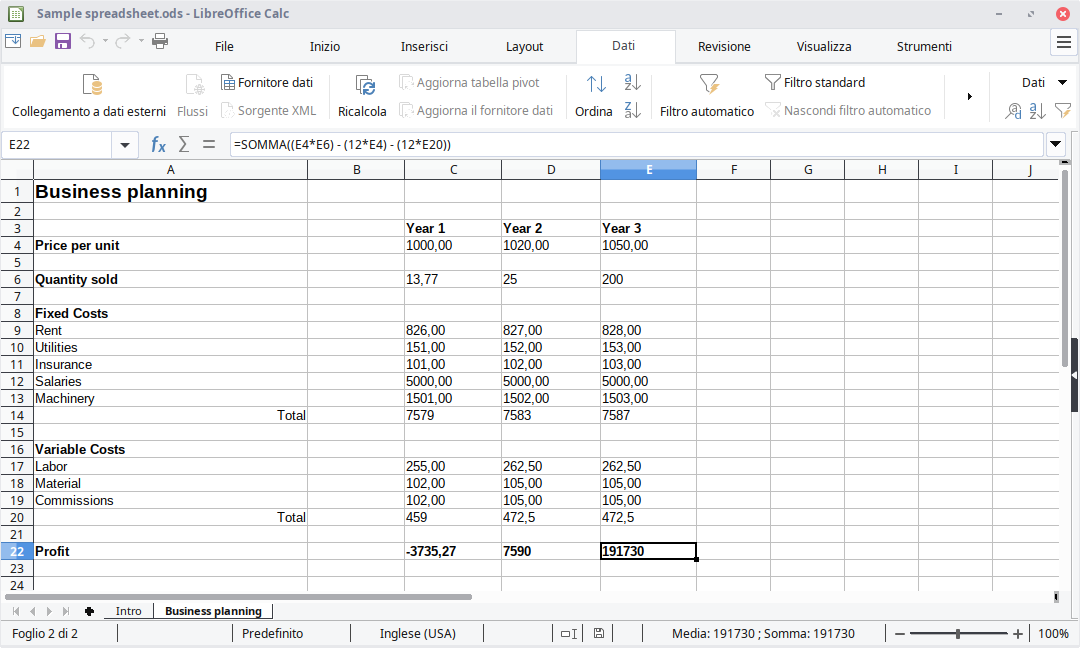Sort ascending with the A-Z icon
The width and height of the screenshot is (1080, 648).
pyautogui.click(x=632, y=82)
